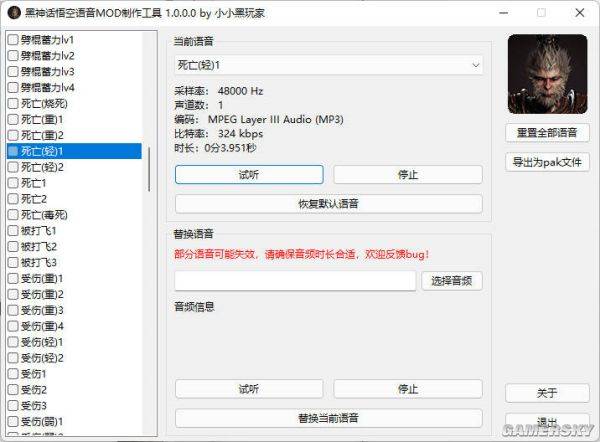The height and width of the screenshot is (442, 600).
Task: Enable the 受伤(重)3 checkbox
Action: (13, 310)
